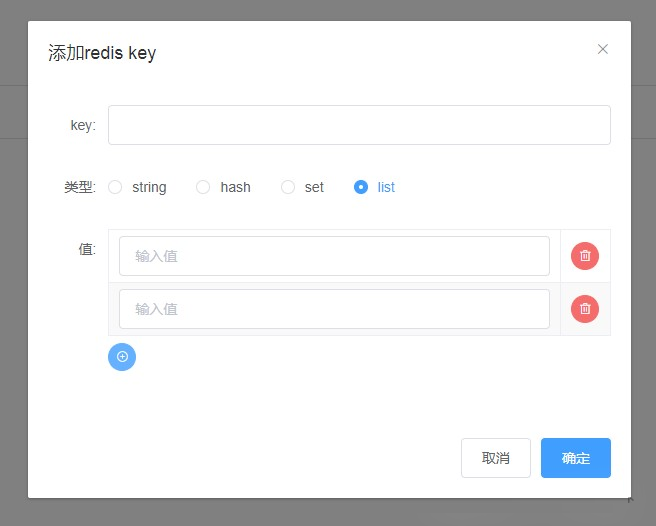Select the hash type radio circle
This screenshot has height=526, width=656.
click(203, 187)
